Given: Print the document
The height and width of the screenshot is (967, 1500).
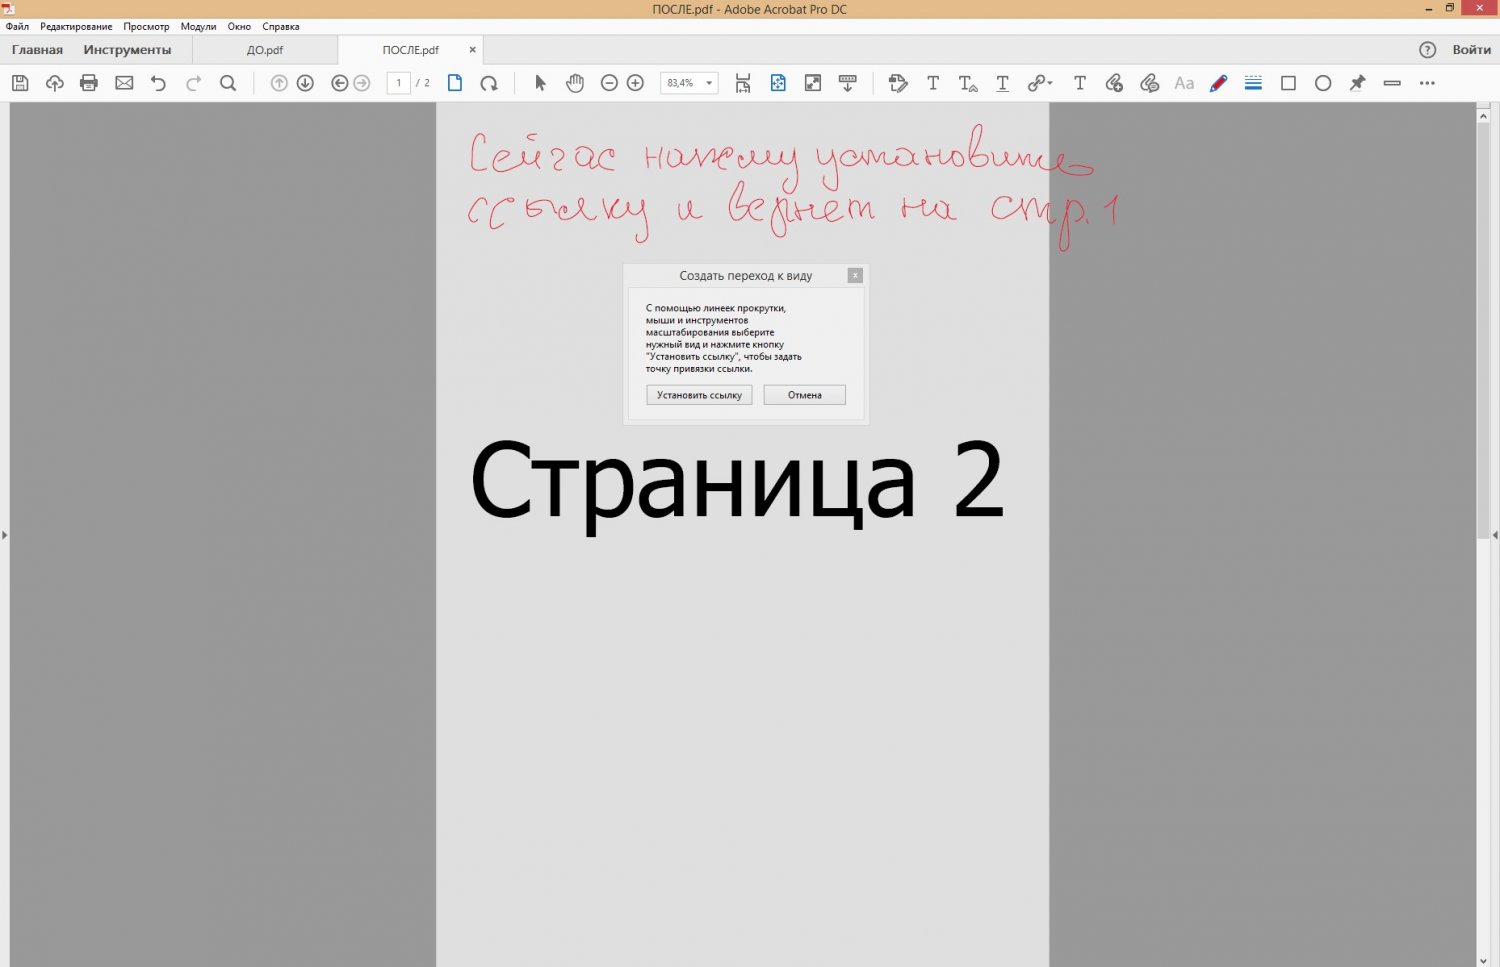Looking at the screenshot, I should 89,83.
